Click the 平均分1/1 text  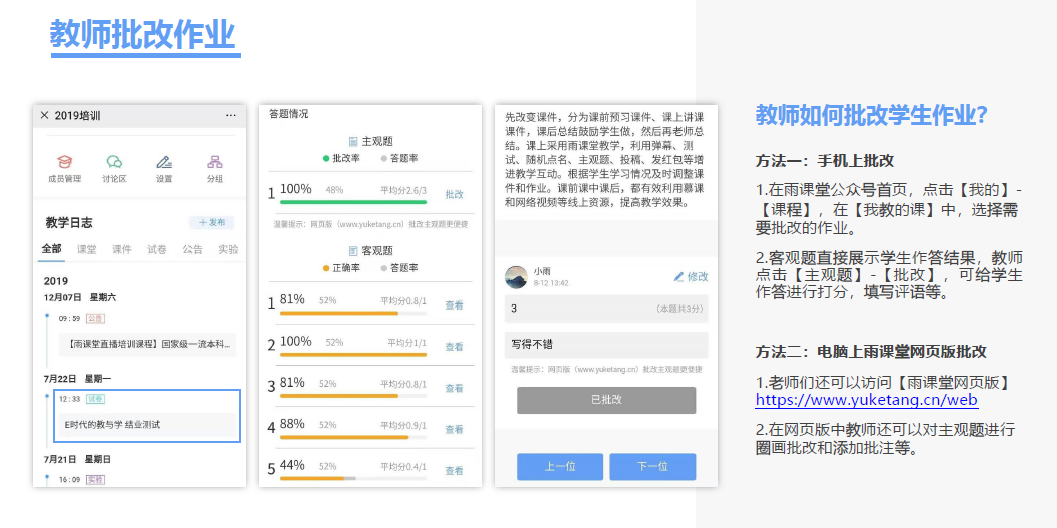pos(407,343)
